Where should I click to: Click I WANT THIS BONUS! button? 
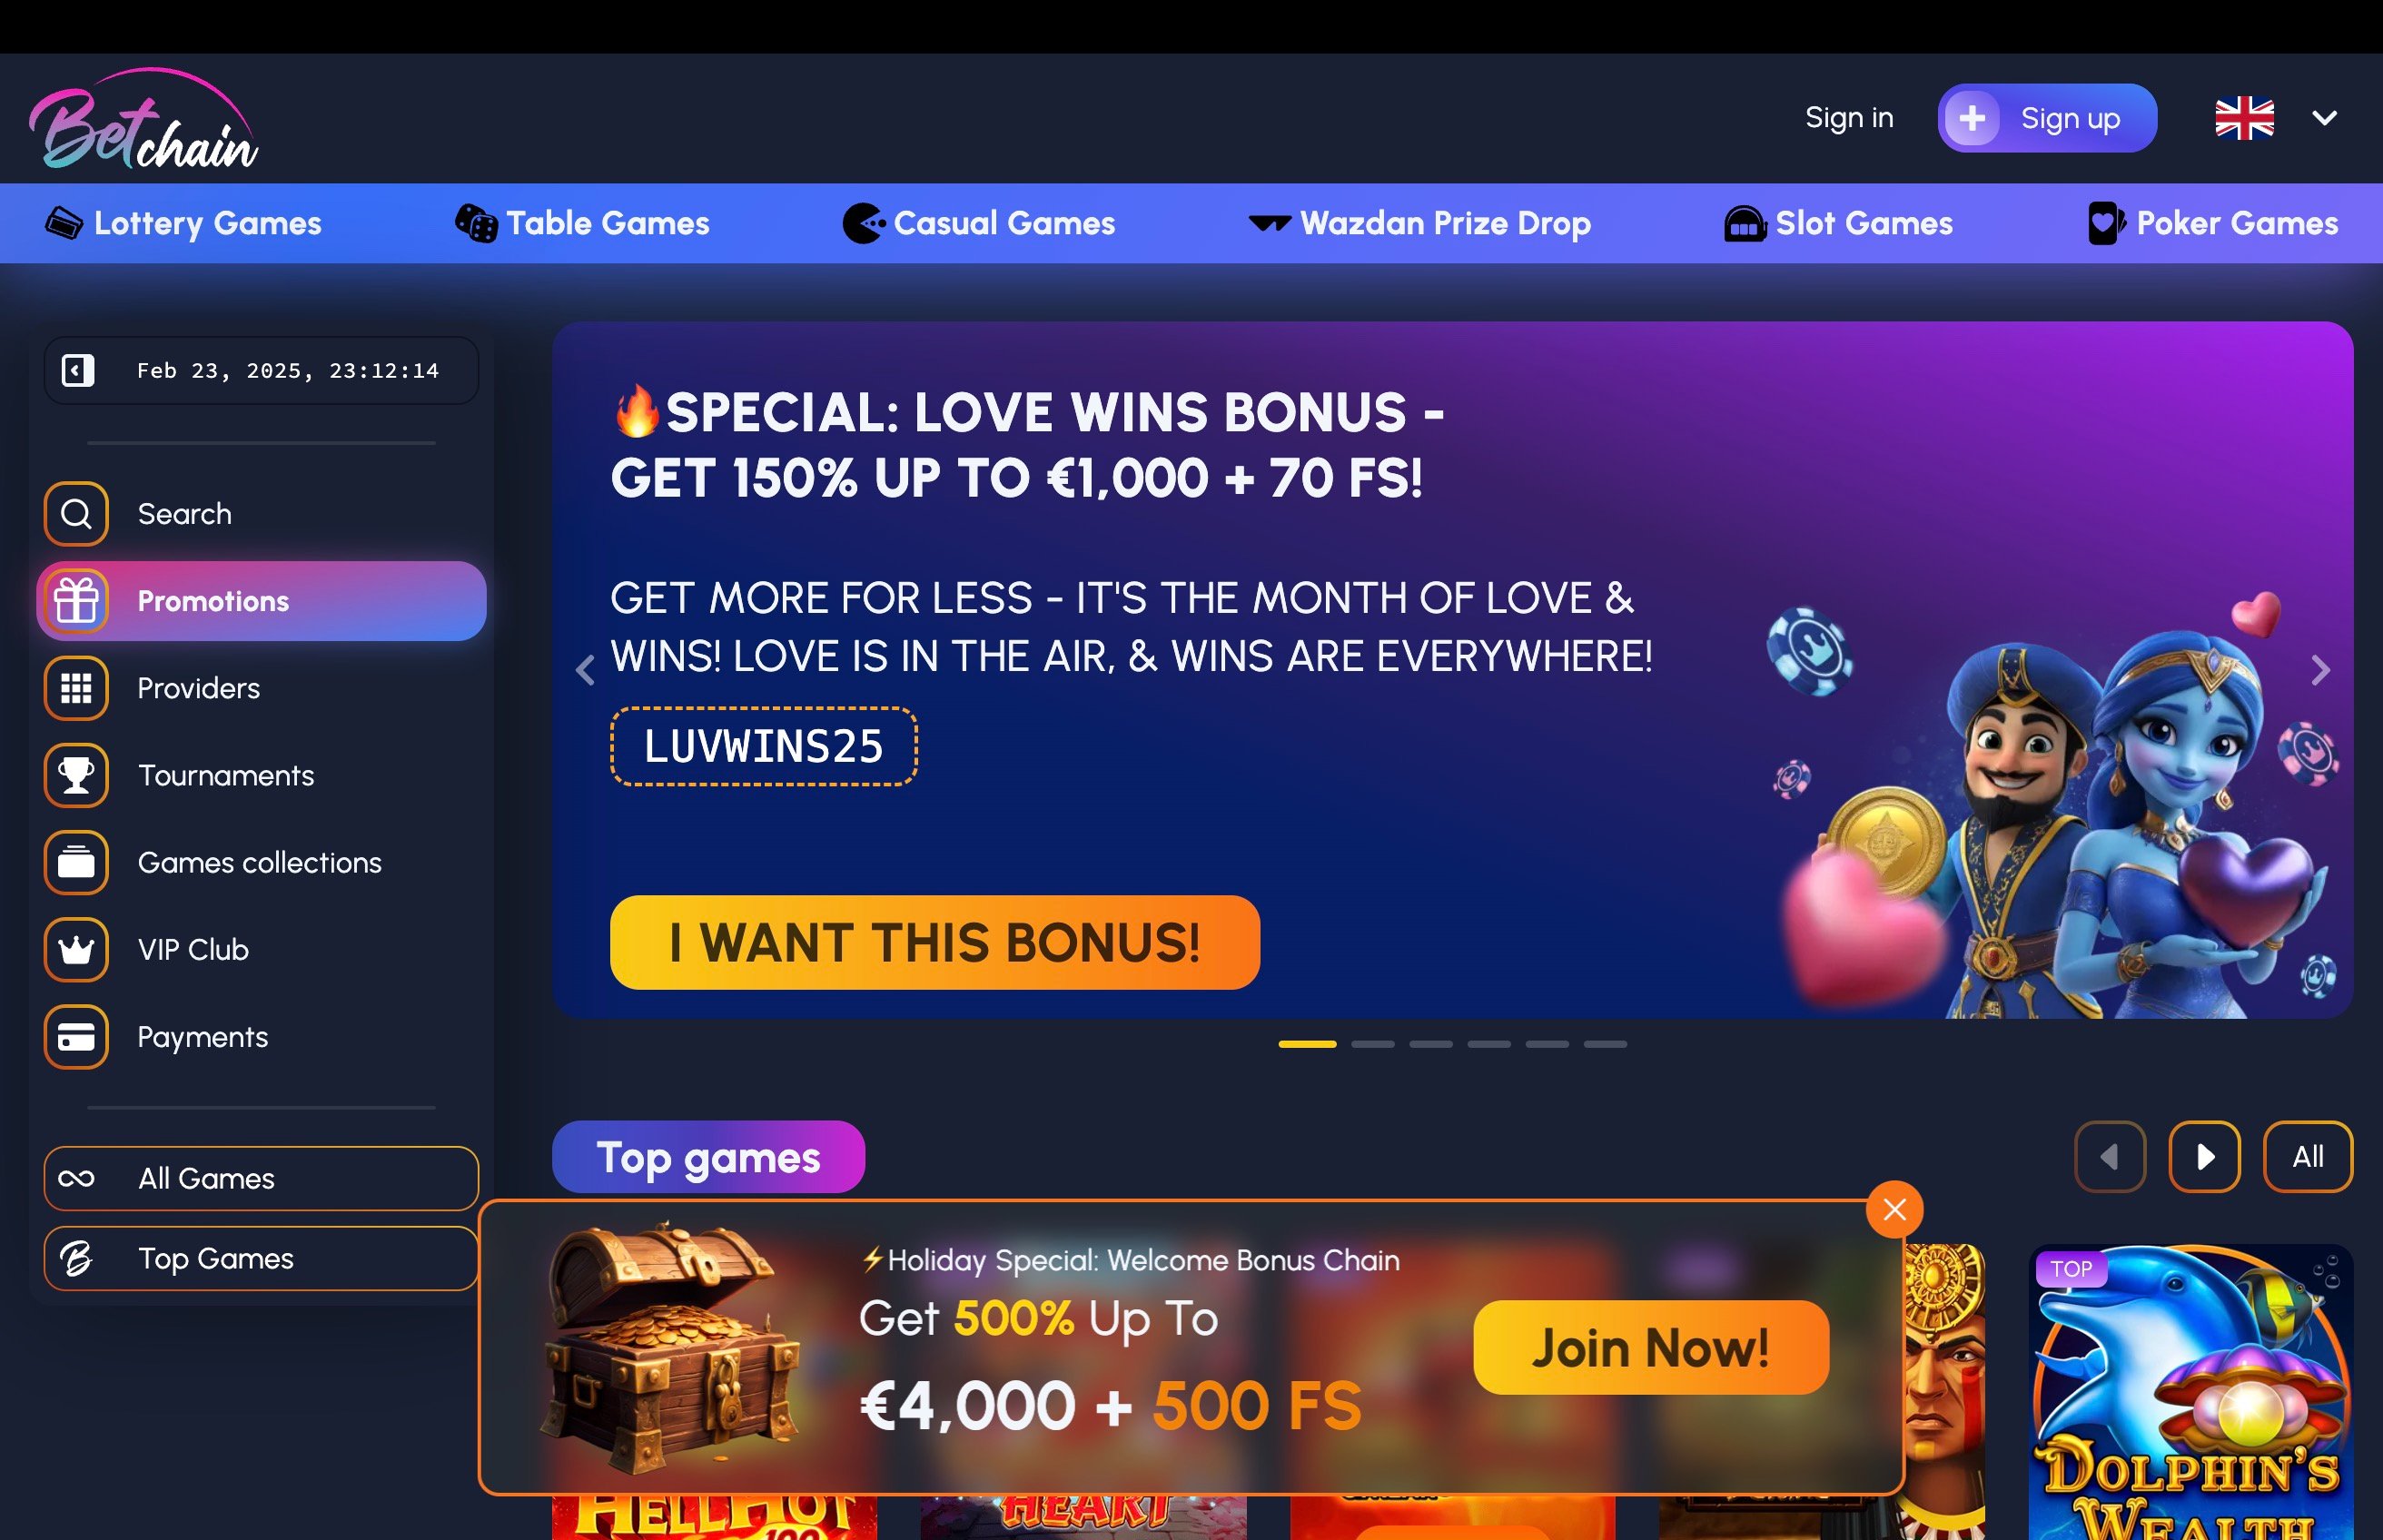point(935,942)
